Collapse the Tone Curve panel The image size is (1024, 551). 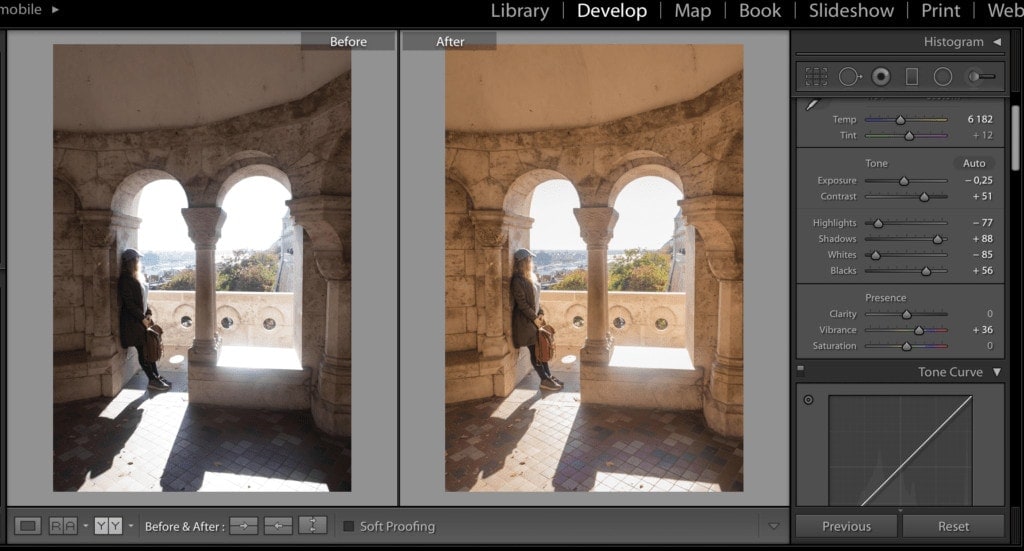(996, 372)
